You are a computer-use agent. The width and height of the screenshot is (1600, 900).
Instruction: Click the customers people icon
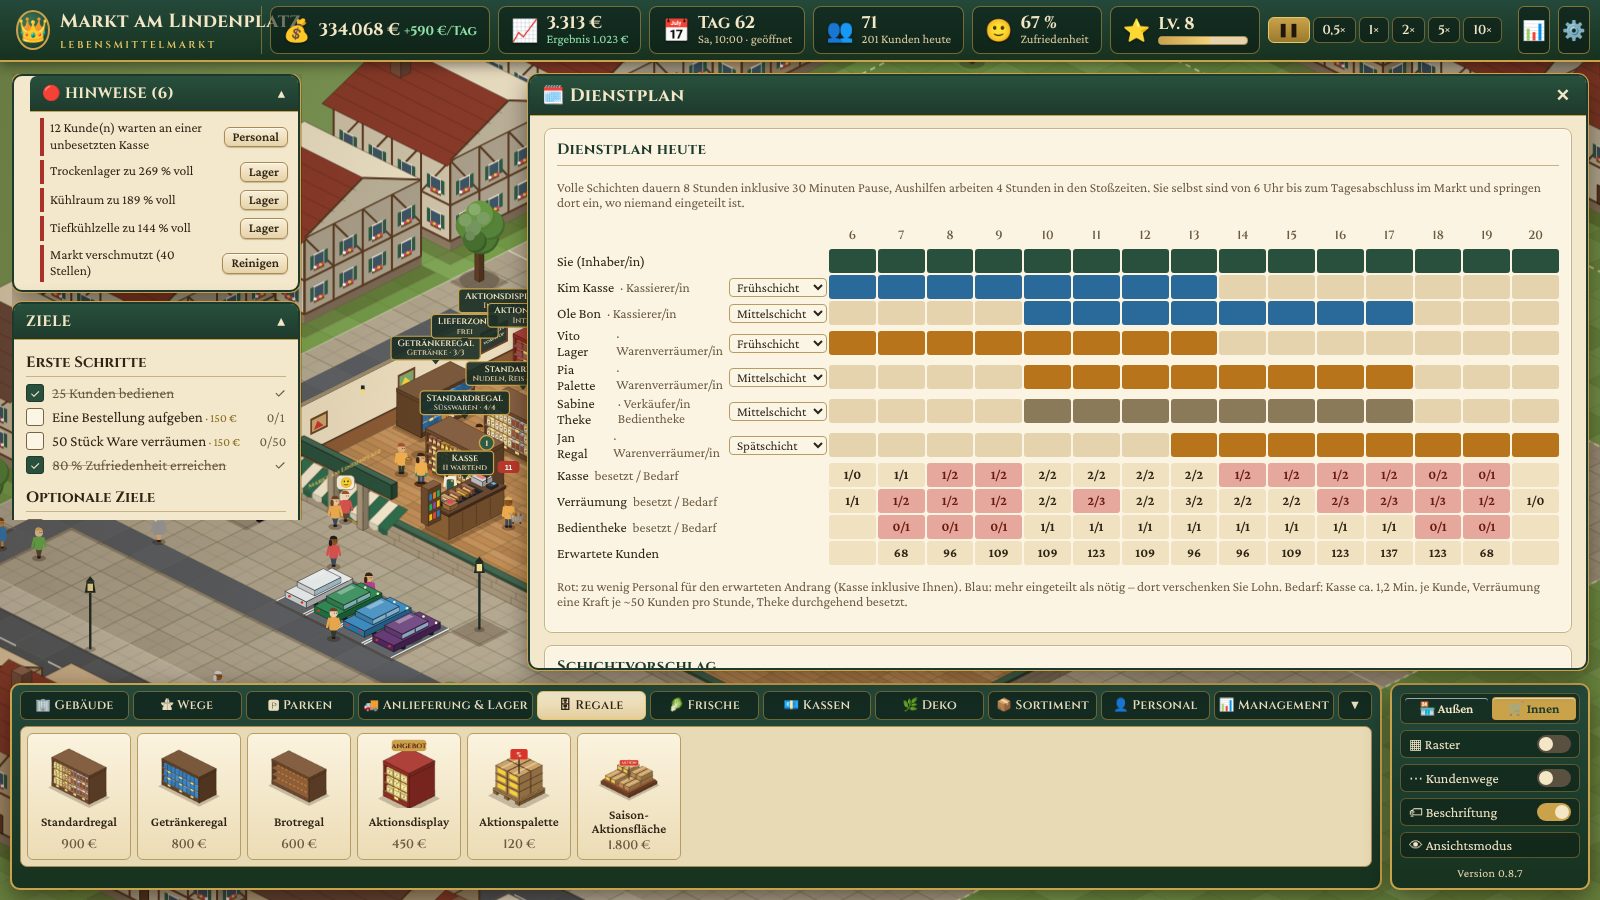[x=840, y=31]
